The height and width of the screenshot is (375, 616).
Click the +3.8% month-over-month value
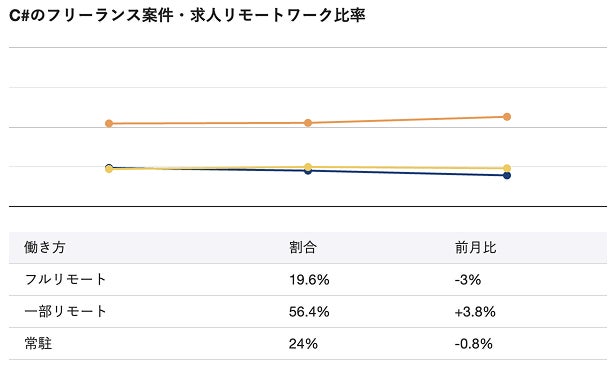click(x=475, y=312)
